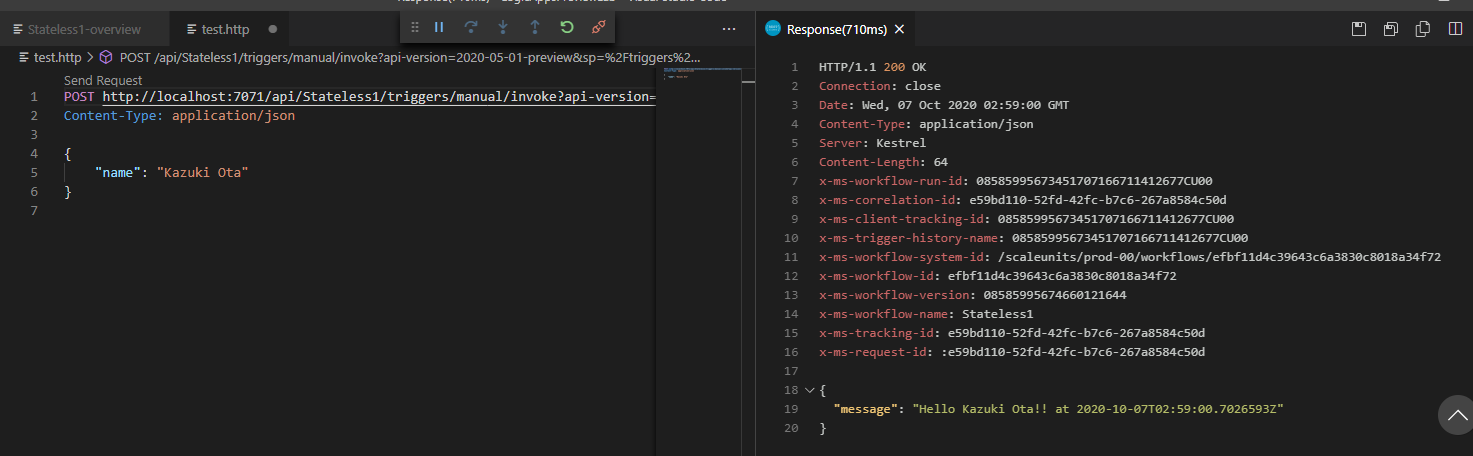Pause the debug session

[x=439, y=27]
